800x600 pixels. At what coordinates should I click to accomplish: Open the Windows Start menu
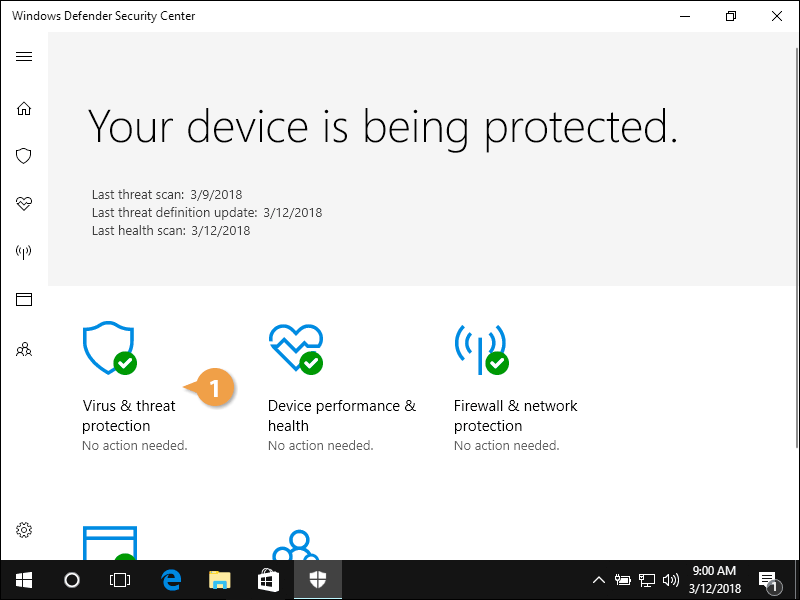[x=24, y=579]
